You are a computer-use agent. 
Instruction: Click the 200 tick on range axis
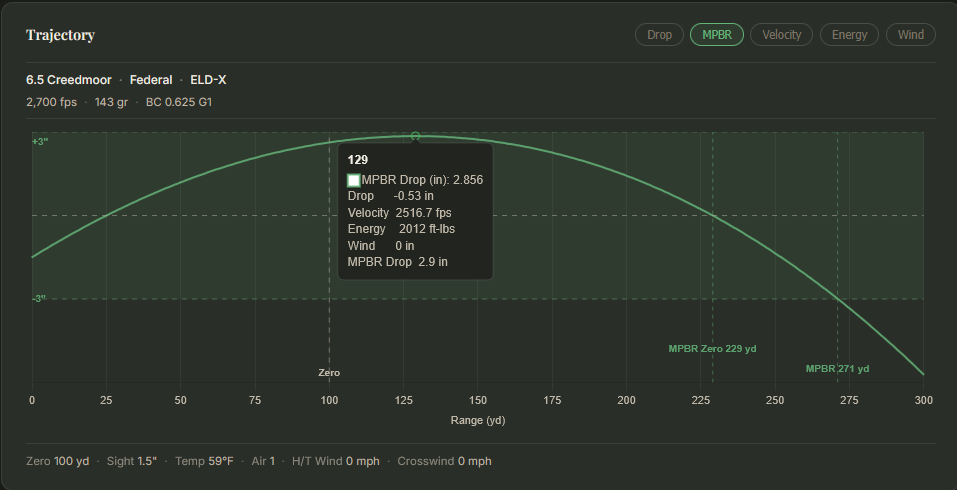coord(626,400)
